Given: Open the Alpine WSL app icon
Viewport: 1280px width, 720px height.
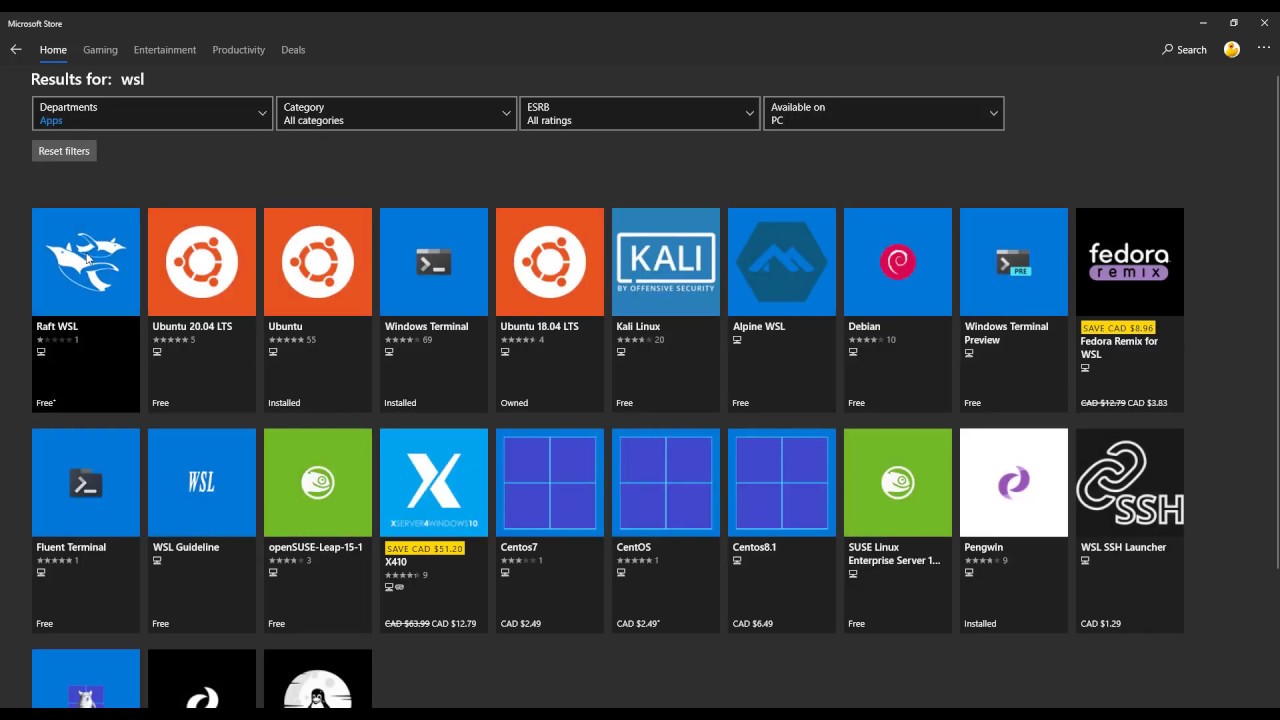Looking at the screenshot, I should 782,262.
